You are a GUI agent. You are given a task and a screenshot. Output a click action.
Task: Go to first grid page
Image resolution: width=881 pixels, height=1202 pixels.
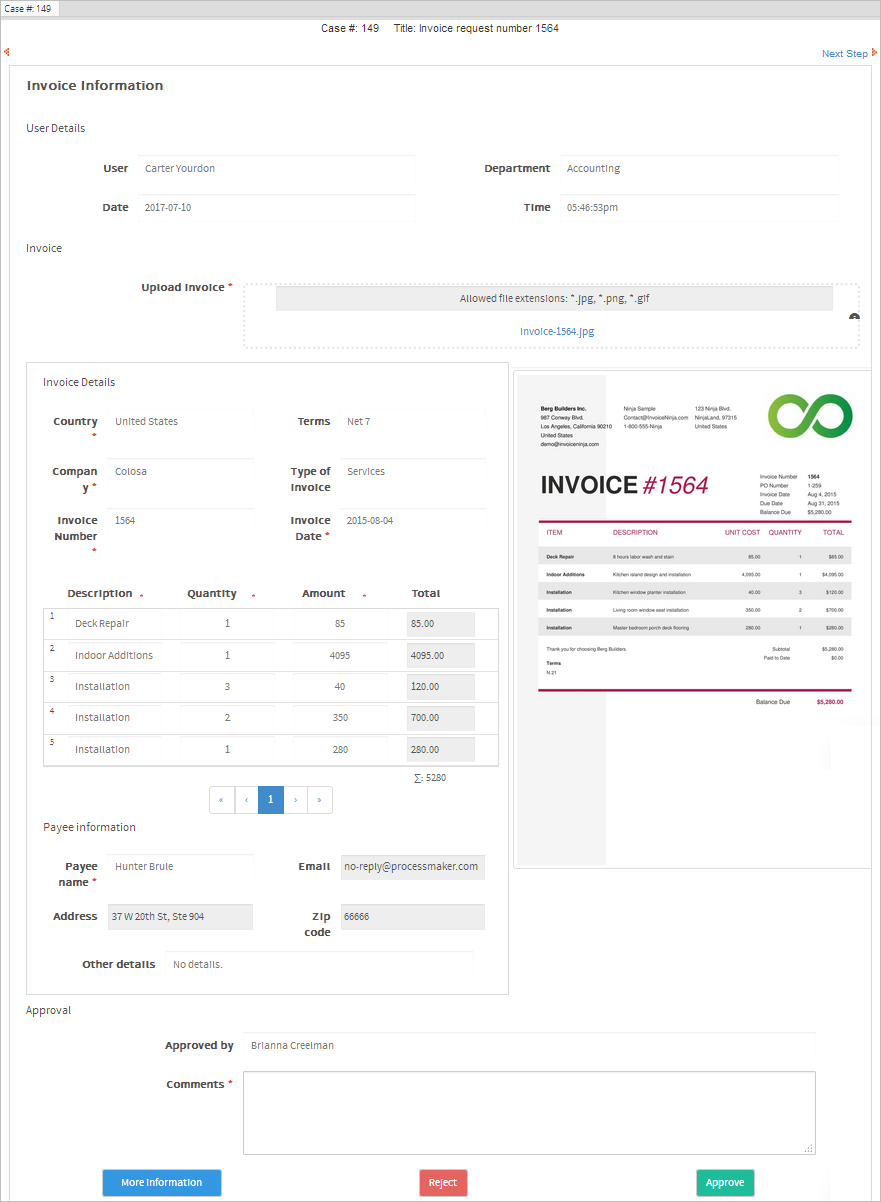click(x=221, y=800)
